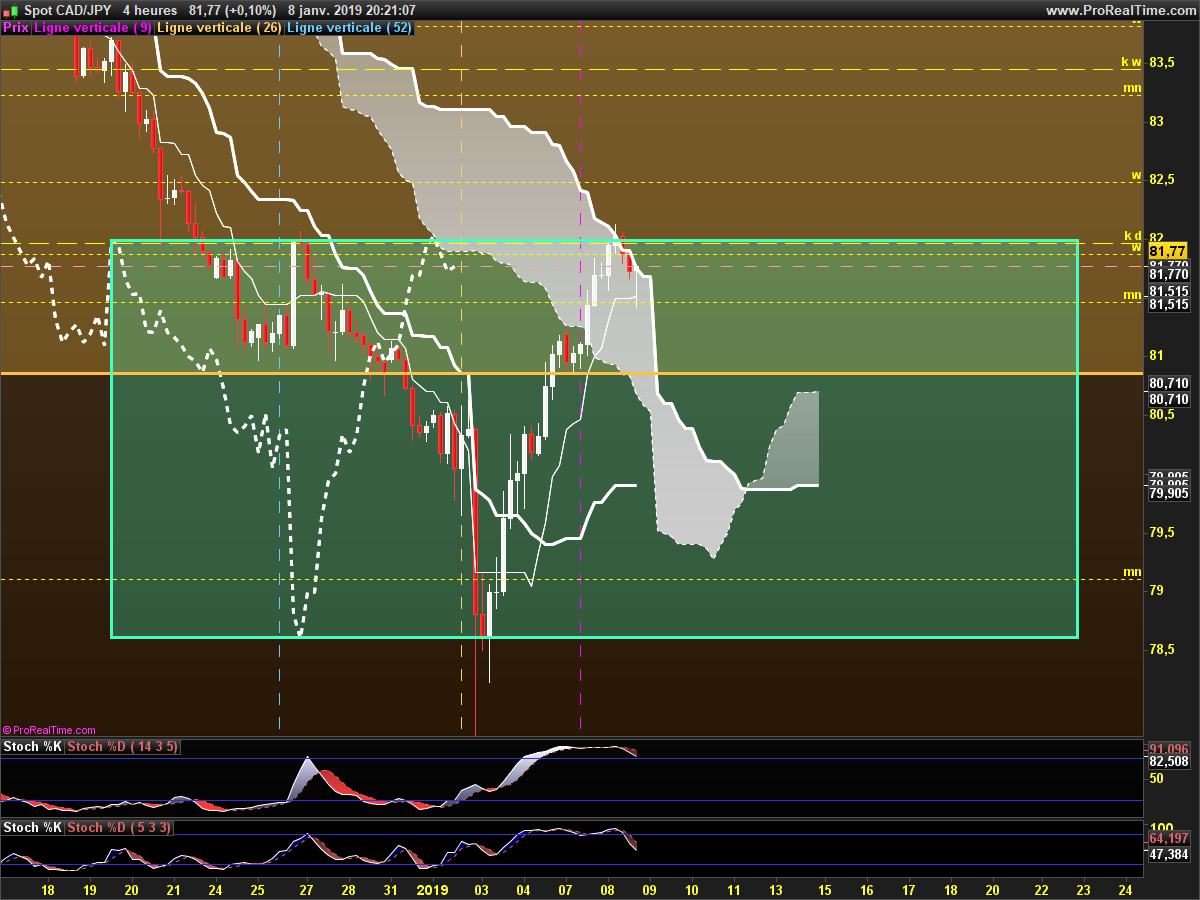Screen dimensions: 1200x900
Task: Click date 03 on the time axis
Action: tap(482, 889)
